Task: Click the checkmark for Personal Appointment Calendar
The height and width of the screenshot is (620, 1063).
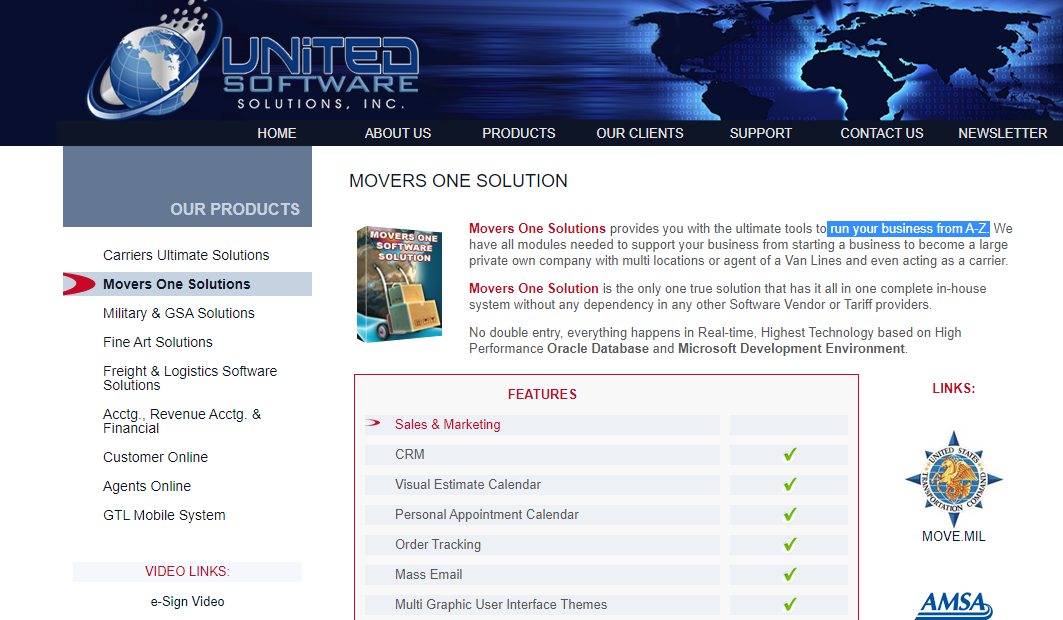Action: point(790,514)
